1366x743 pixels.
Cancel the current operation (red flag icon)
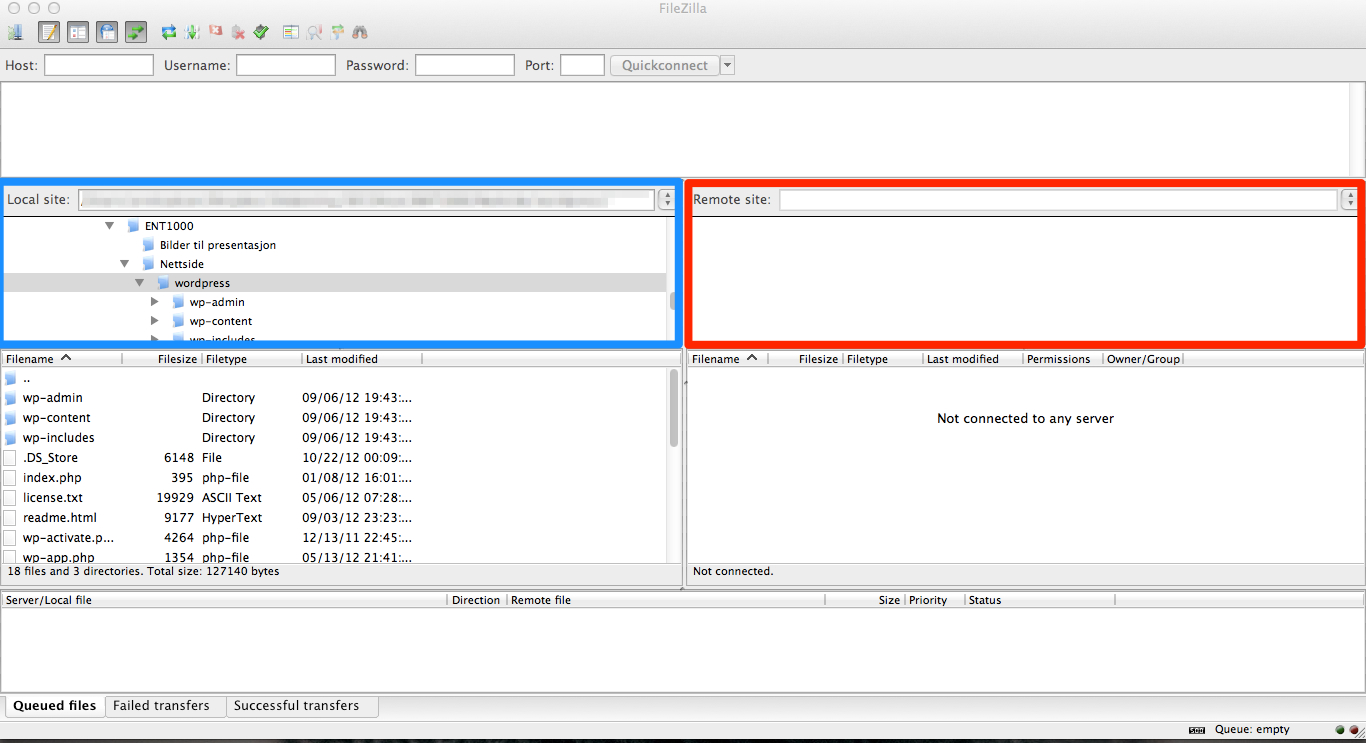[215, 32]
